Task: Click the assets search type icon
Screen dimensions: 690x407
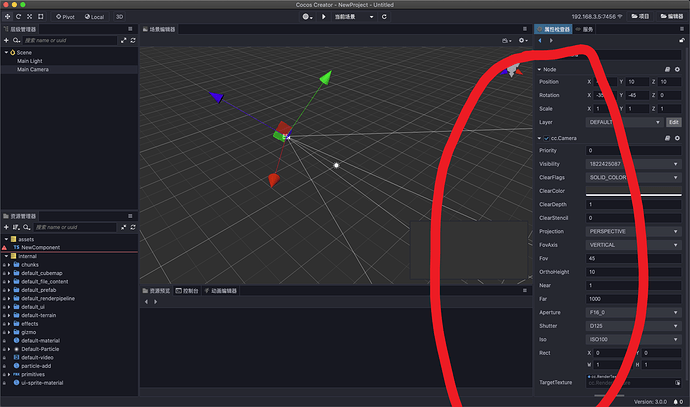Action: 26,227
